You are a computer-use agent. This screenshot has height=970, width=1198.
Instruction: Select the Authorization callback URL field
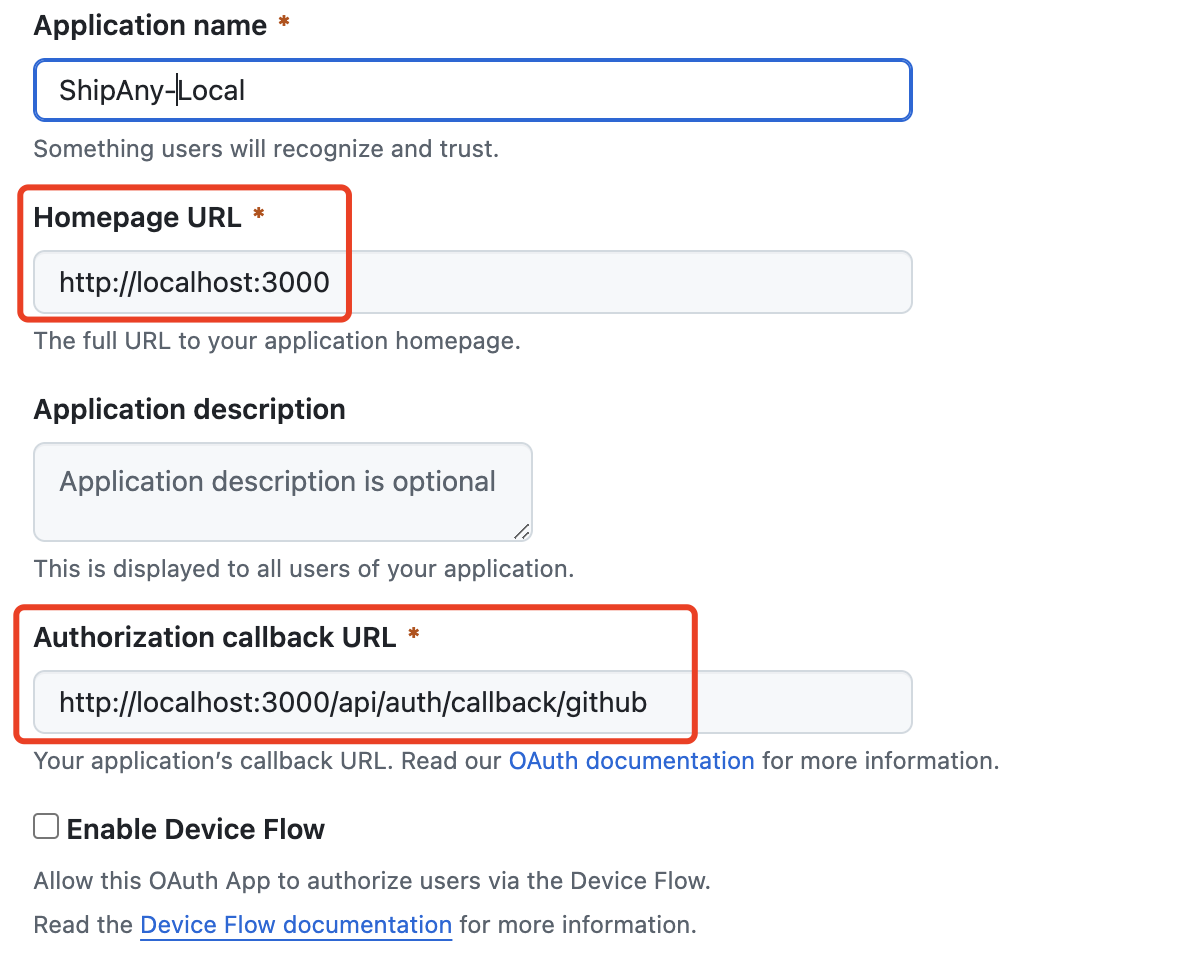click(472, 702)
